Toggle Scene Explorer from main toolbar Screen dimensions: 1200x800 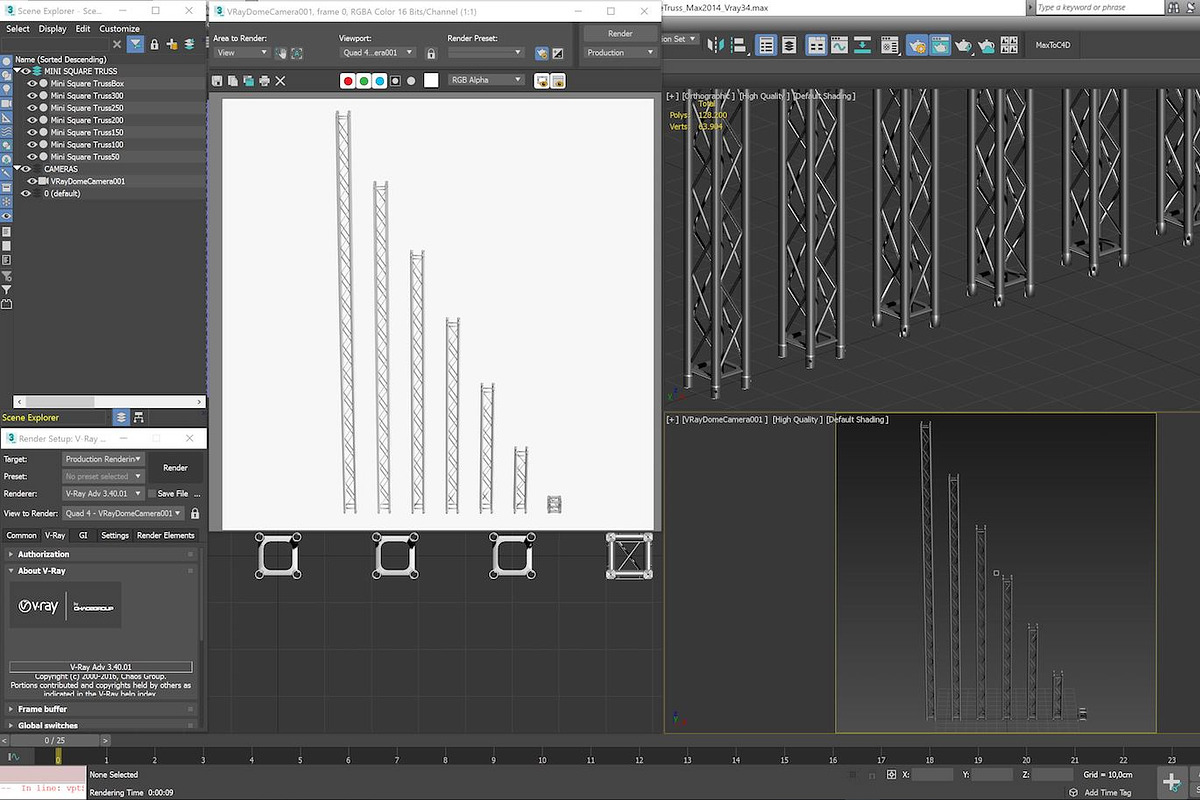click(x=766, y=45)
